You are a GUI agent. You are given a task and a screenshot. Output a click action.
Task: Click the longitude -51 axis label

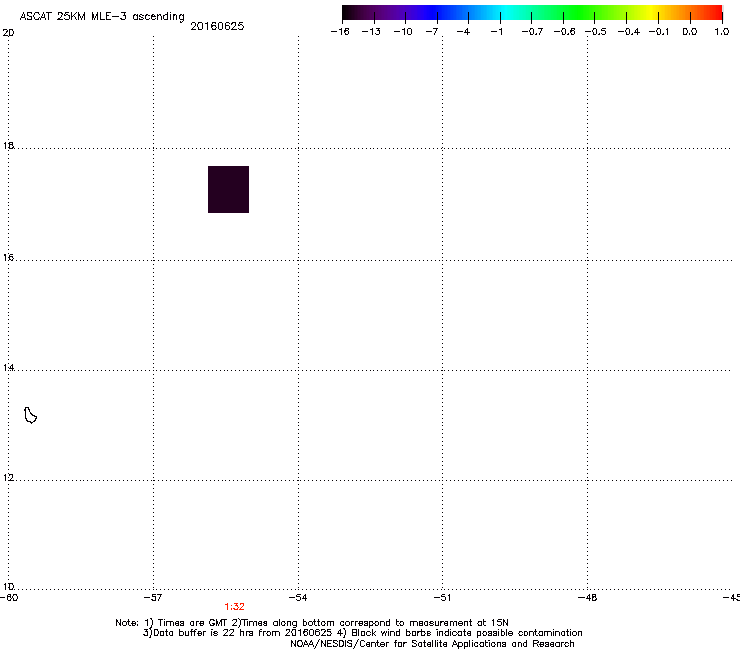pos(442,598)
